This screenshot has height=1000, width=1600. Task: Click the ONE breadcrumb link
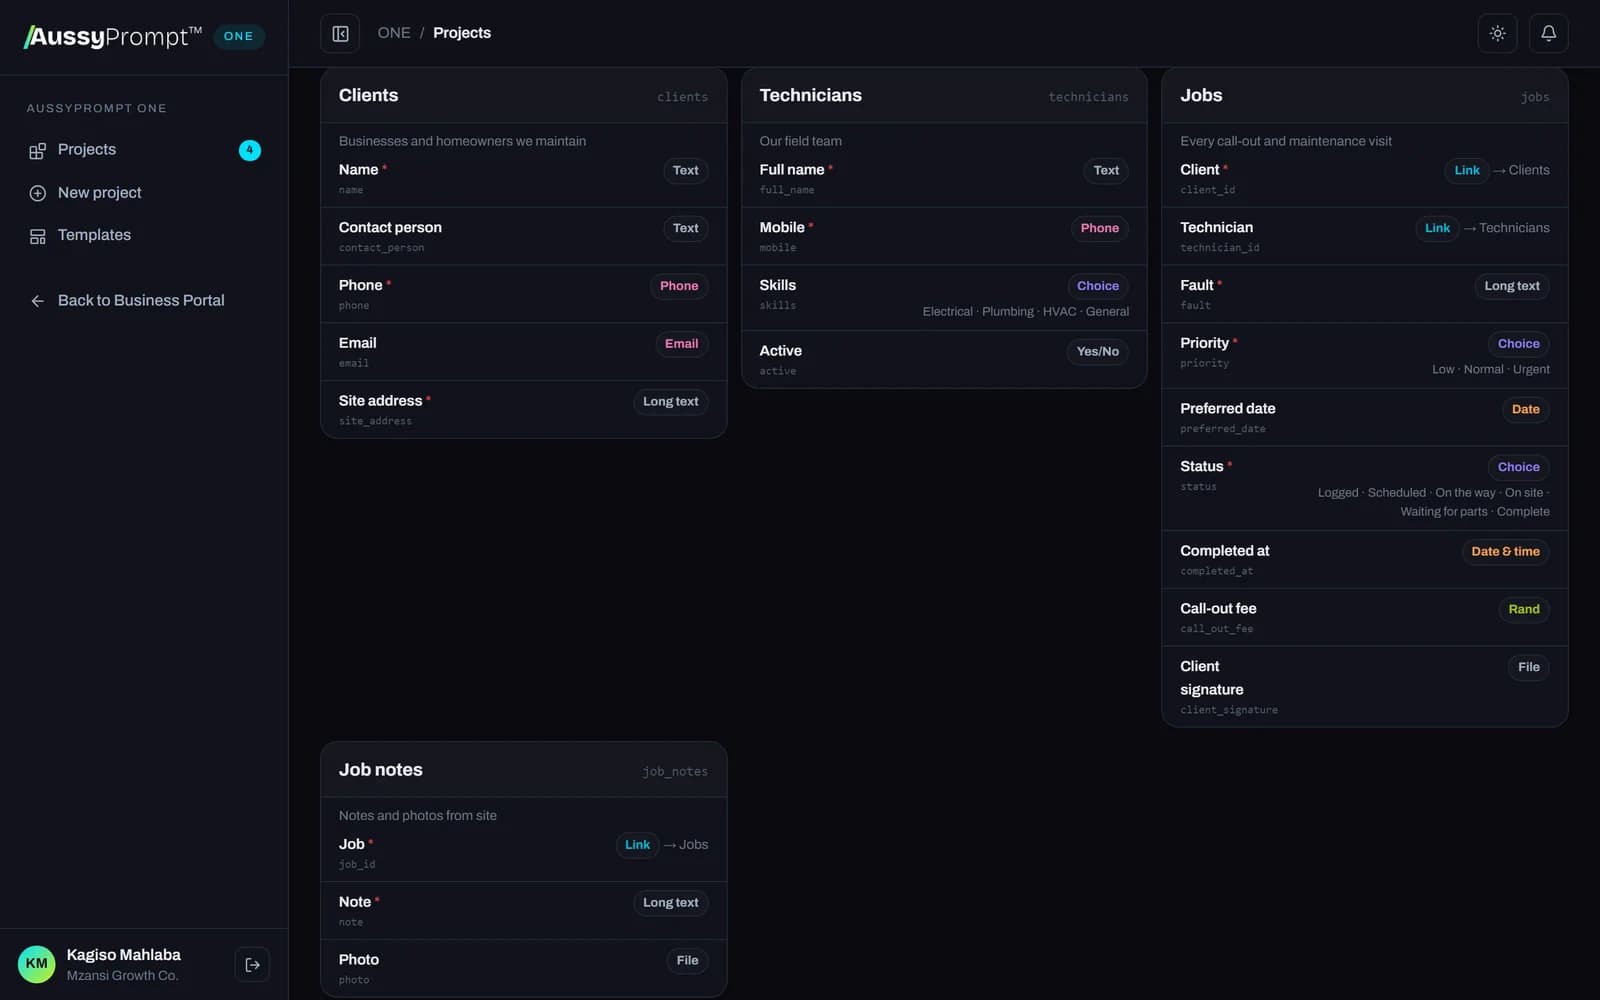click(394, 33)
